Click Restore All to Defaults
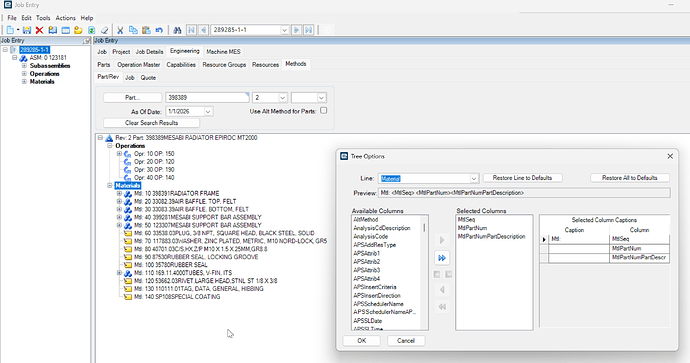This screenshot has width=690, height=363. point(630,178)
